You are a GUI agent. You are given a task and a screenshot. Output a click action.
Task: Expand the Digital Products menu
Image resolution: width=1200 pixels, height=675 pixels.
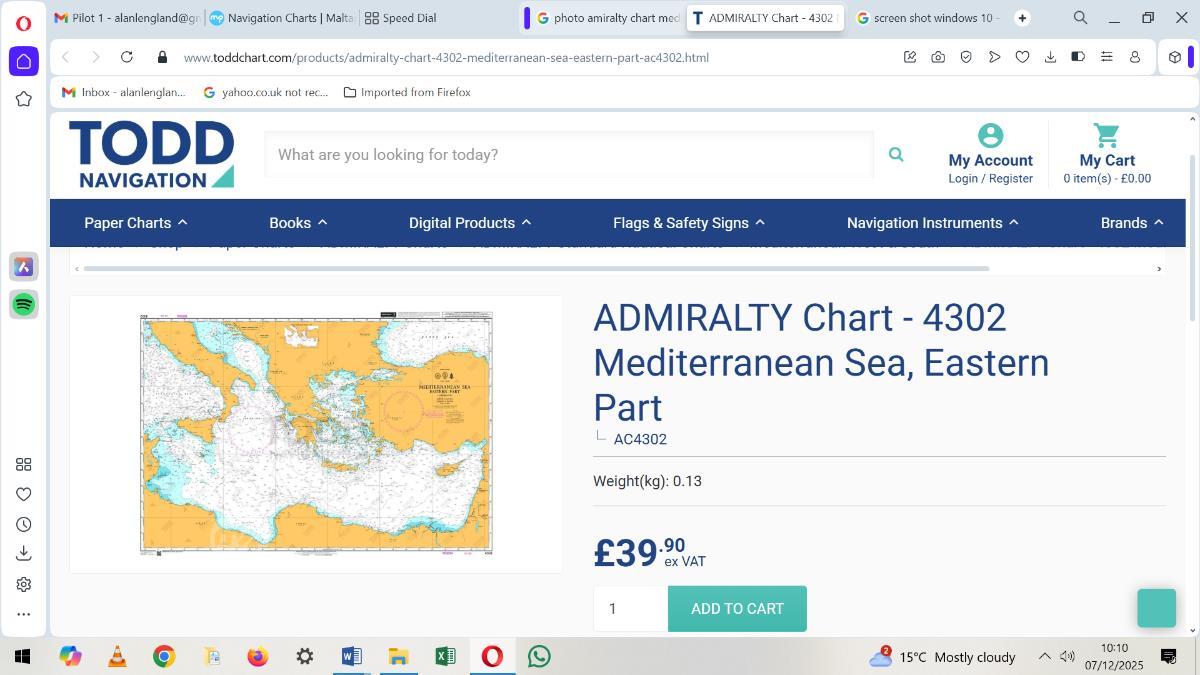pos(469,223)
